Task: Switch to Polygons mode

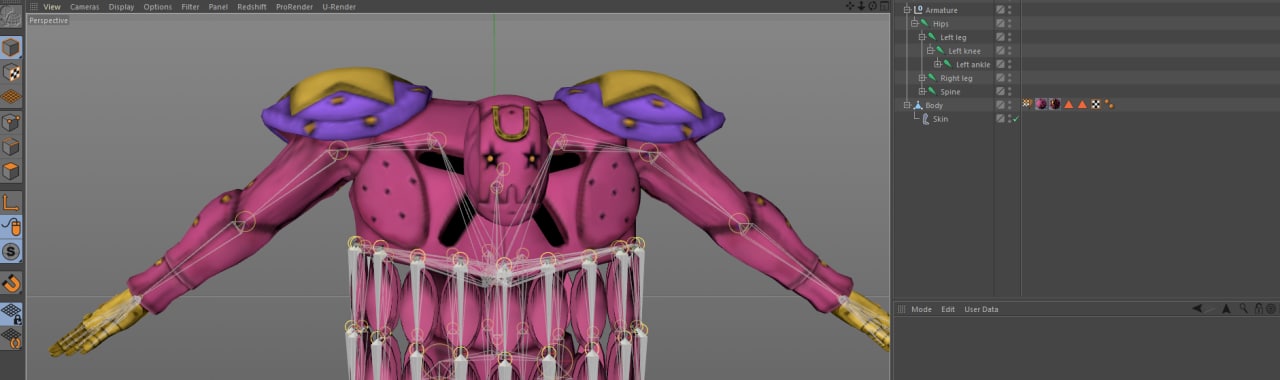Action: (x=11, y=171)
